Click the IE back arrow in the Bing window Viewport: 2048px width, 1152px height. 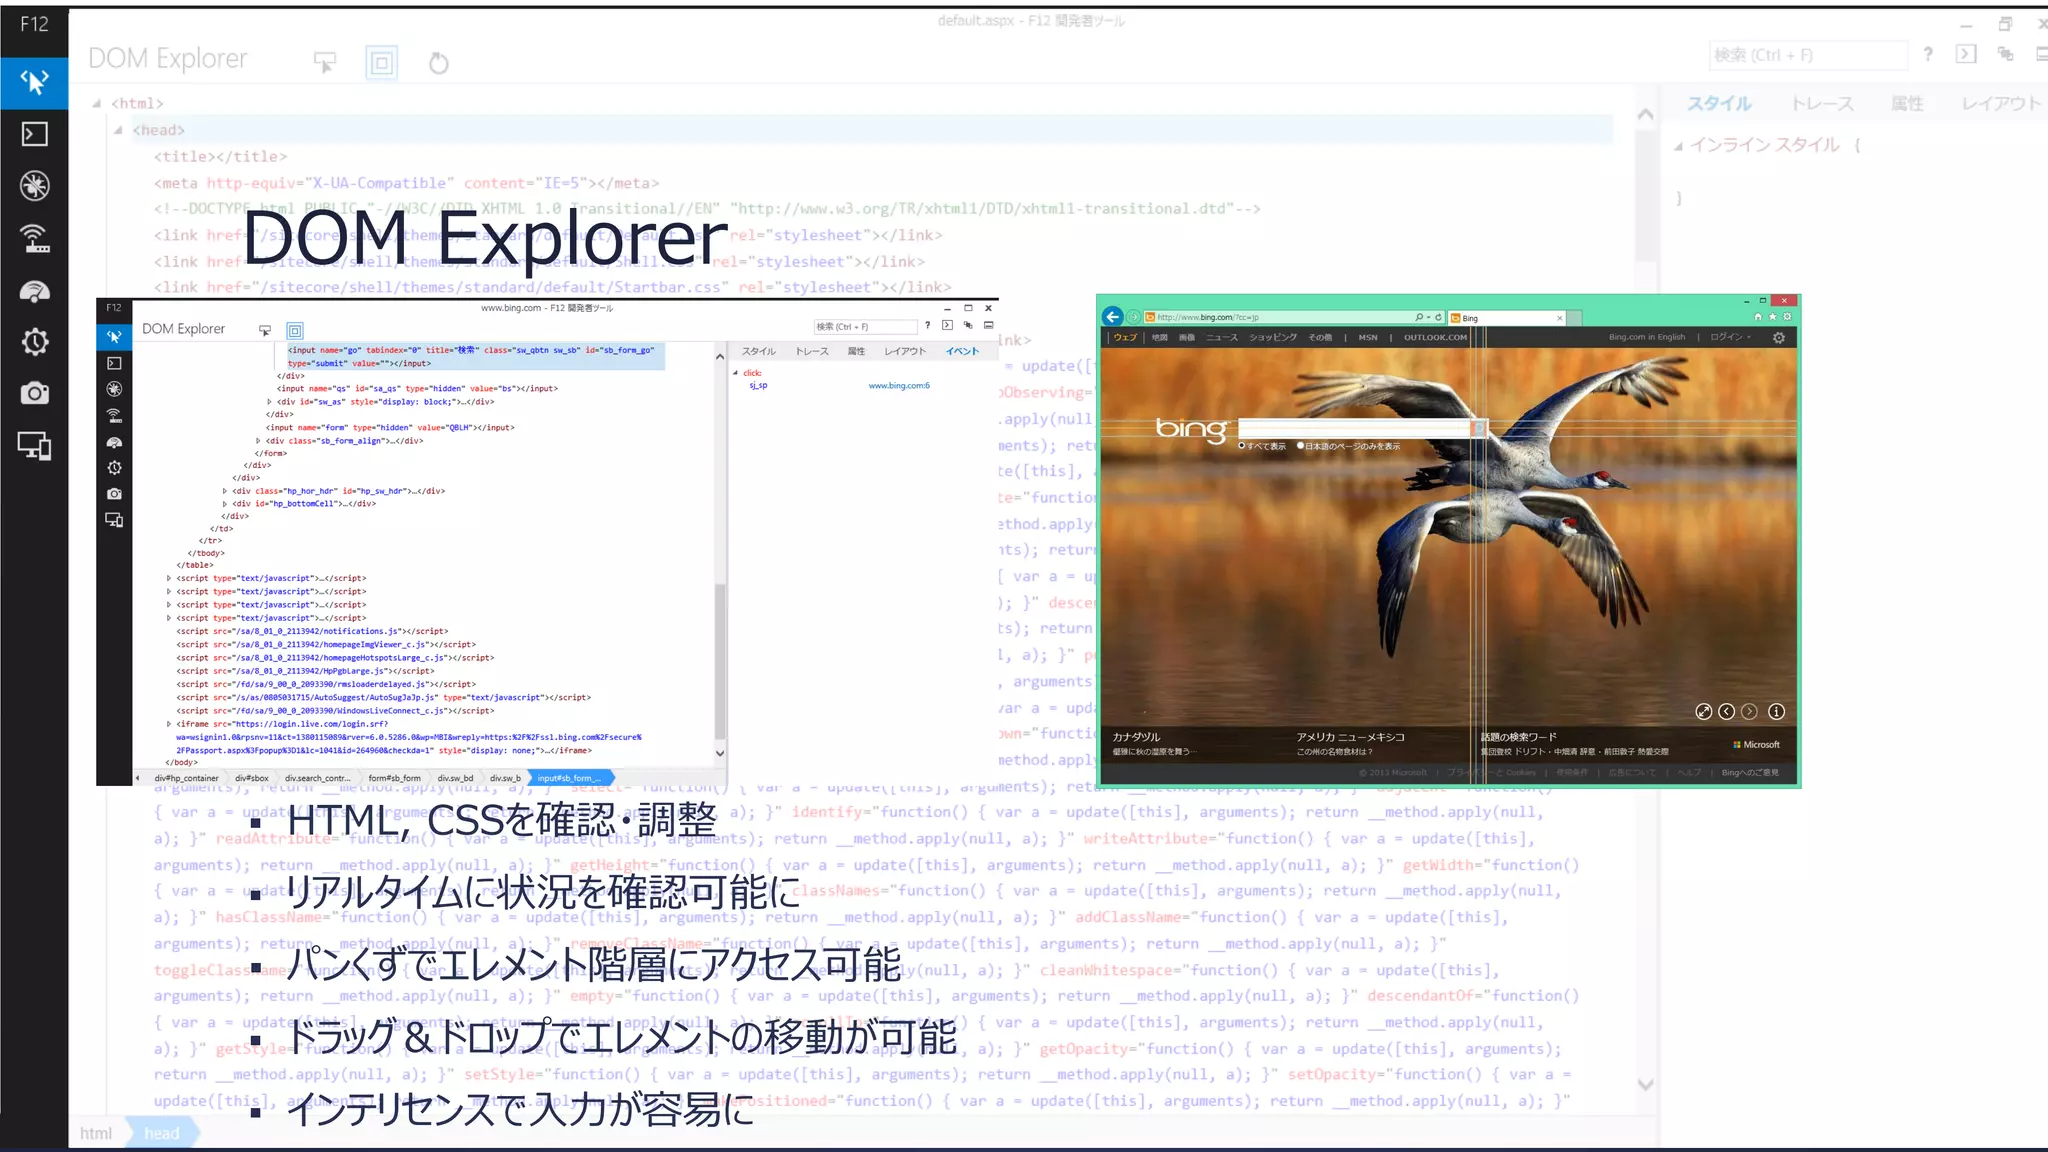tap(1112, 317)
